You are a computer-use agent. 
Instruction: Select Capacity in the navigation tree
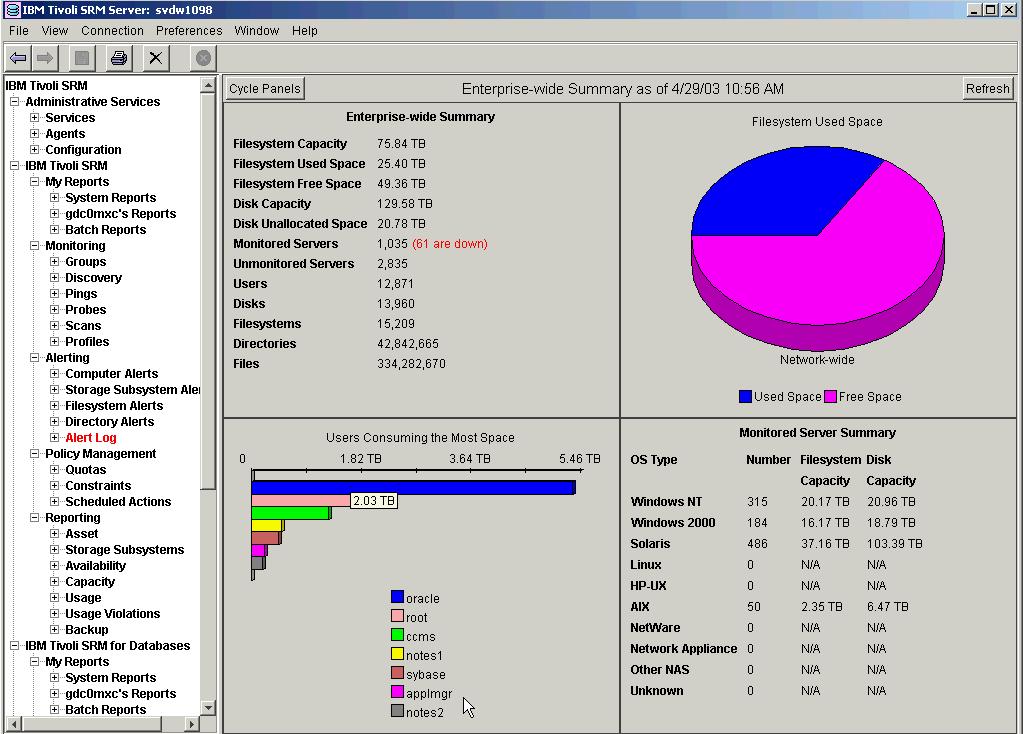click(90, 582)
